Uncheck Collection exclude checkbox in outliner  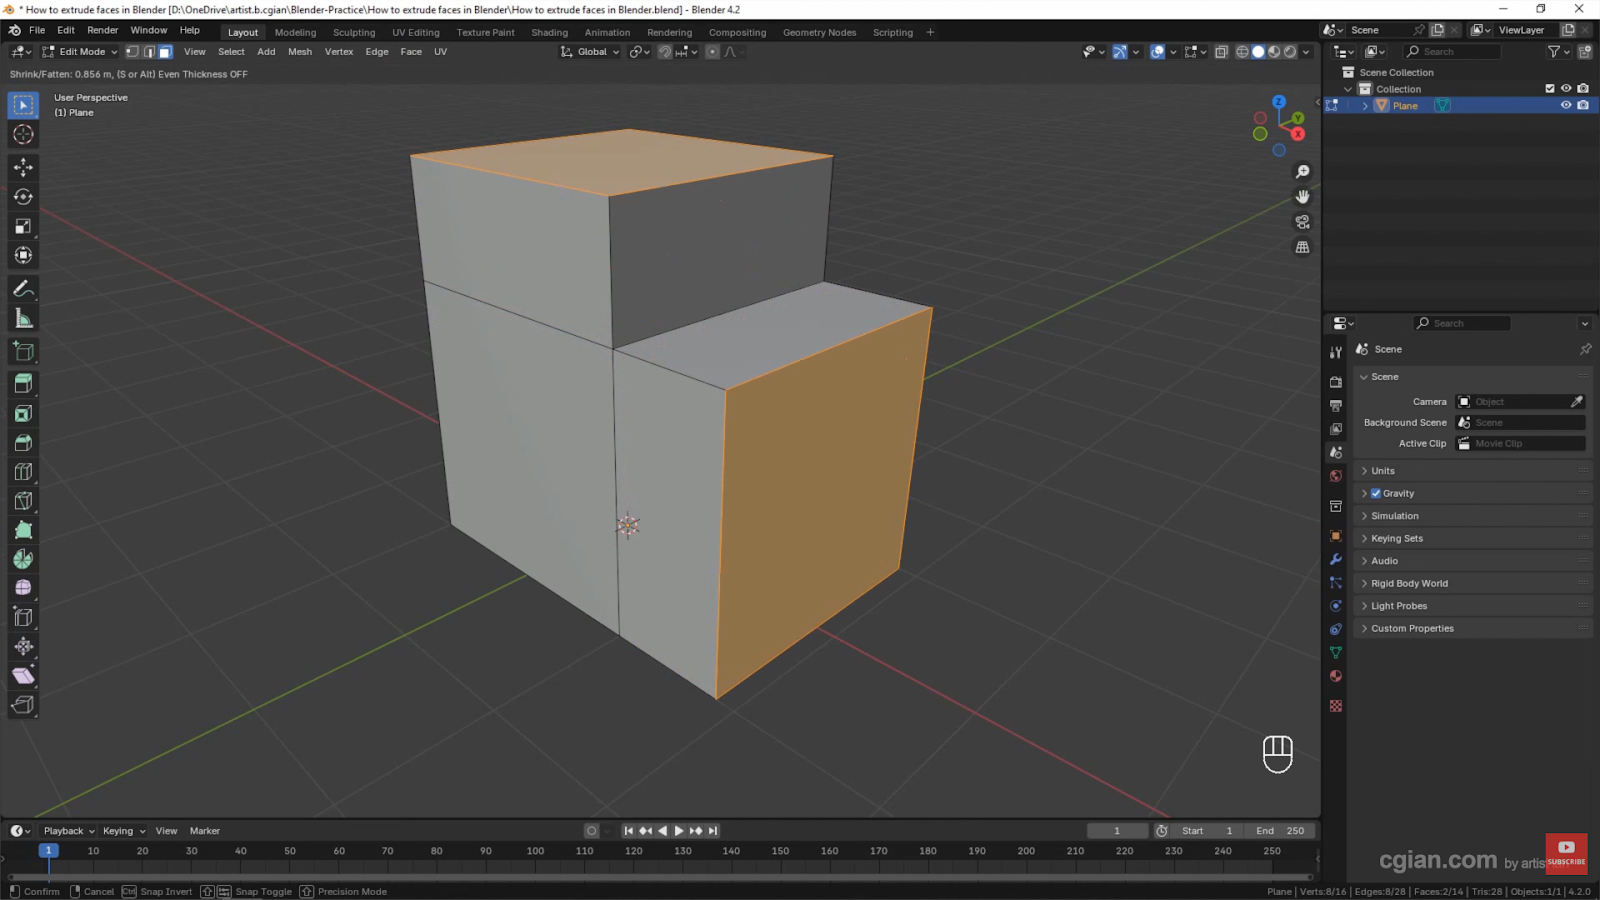click(x=1550, y=89)
